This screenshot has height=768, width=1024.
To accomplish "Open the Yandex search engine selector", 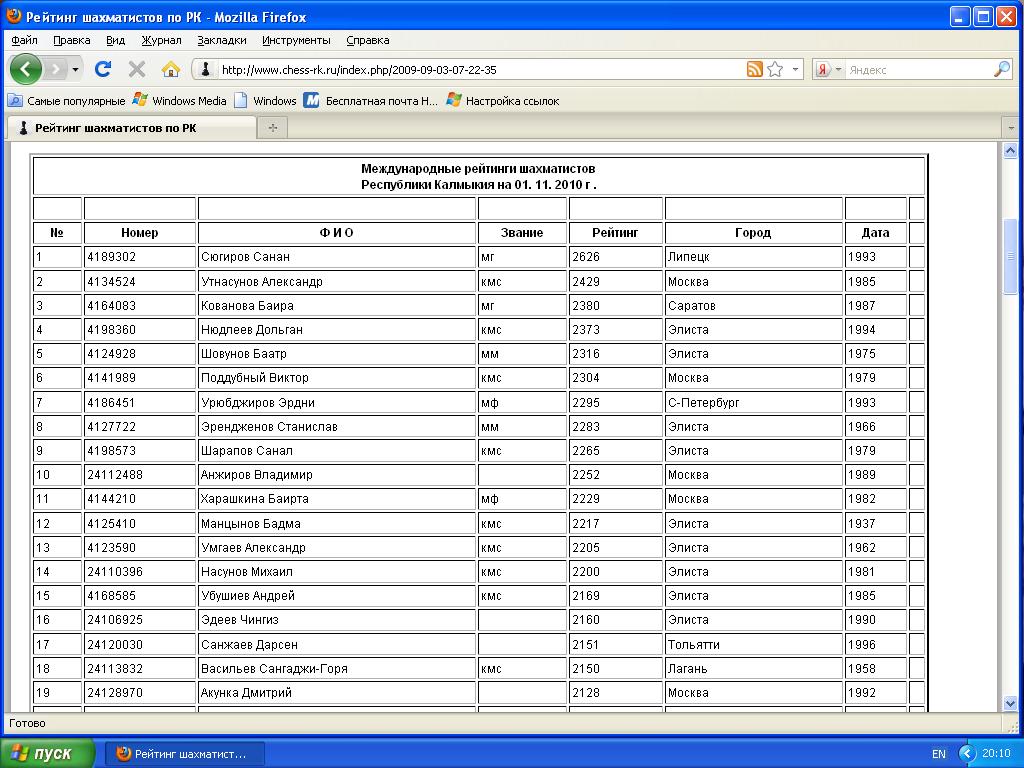I will (828, 69).
